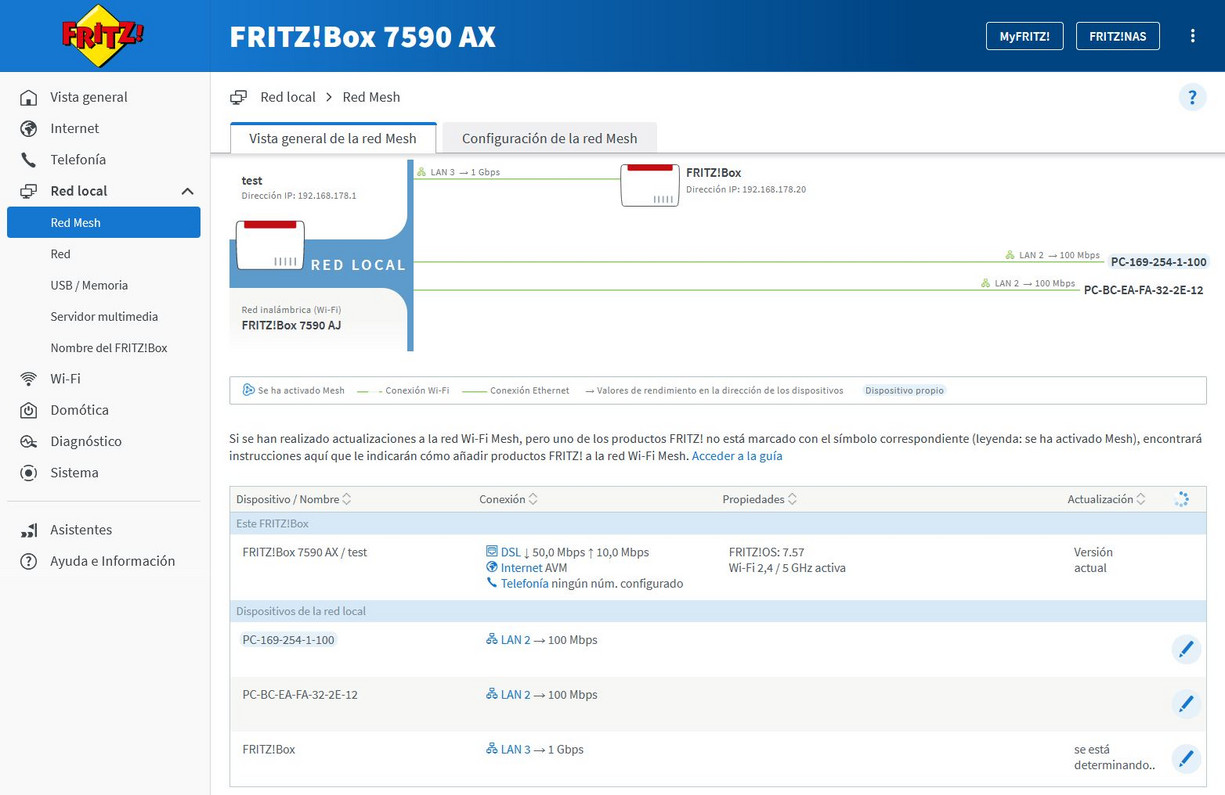This screenshot has width=1225, height=795.
Task: Click the Diagnóstico icon
Action: pyautogui.click(x=29, y=441)
